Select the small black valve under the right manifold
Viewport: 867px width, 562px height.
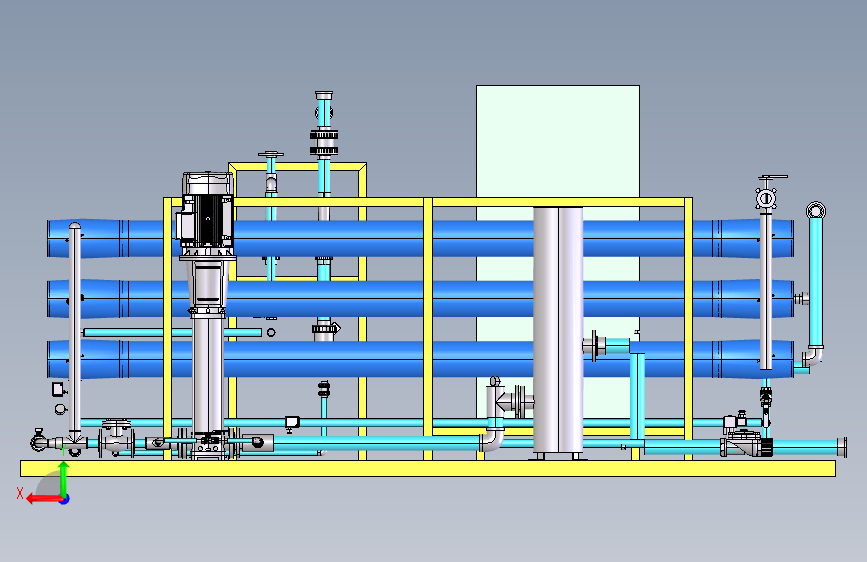coord(766,397)
